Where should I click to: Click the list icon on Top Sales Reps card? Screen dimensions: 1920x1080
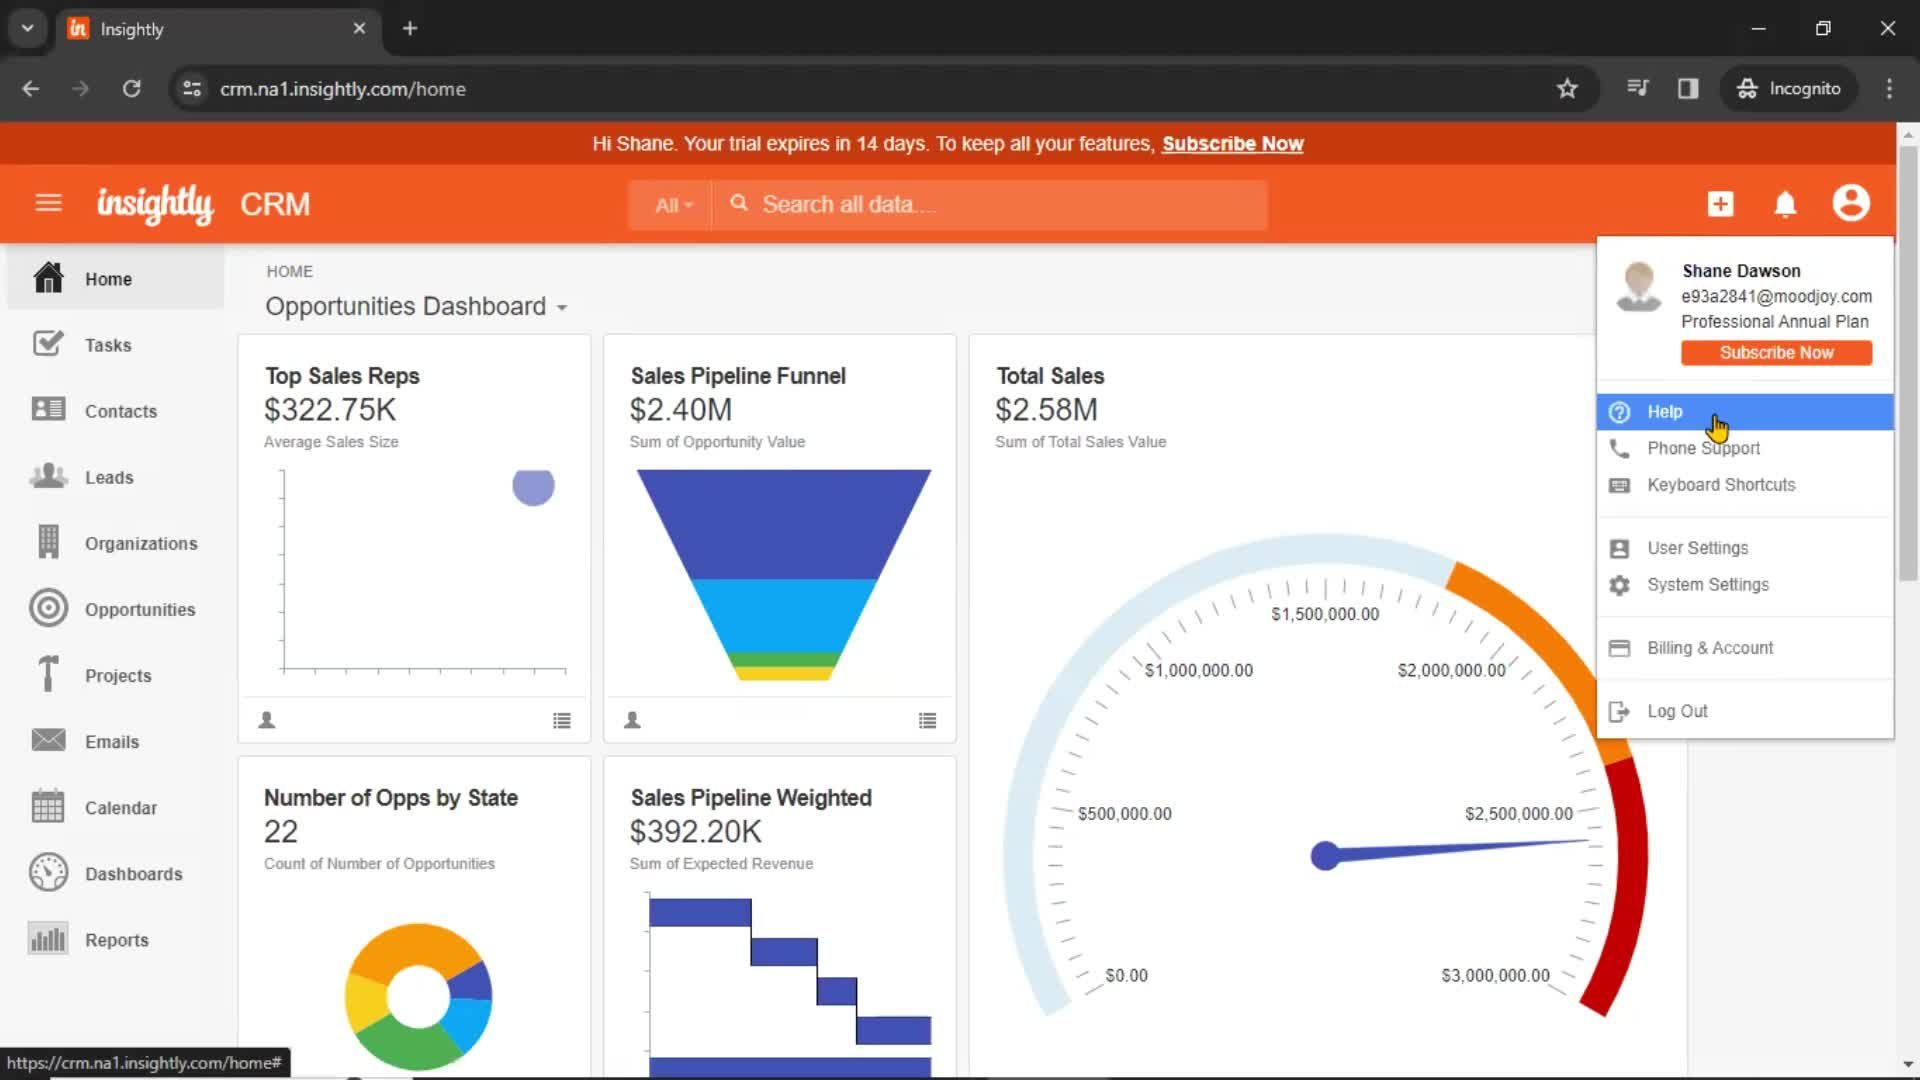[562, 720]
